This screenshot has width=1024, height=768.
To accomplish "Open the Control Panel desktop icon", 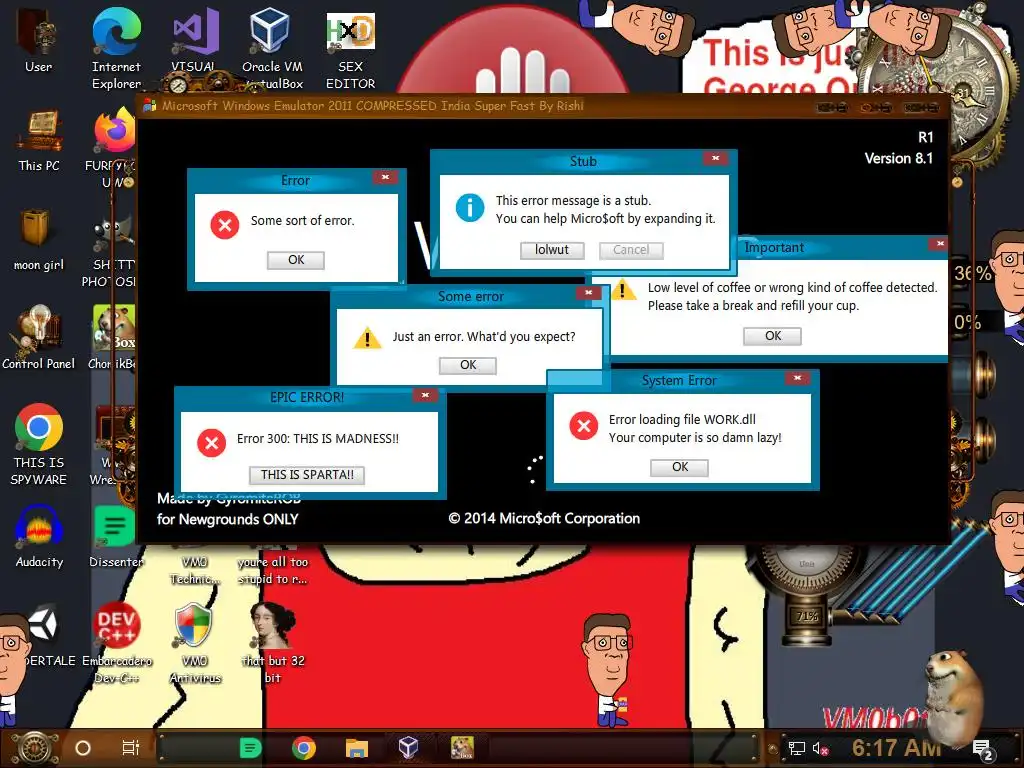I will click(38, 338).
